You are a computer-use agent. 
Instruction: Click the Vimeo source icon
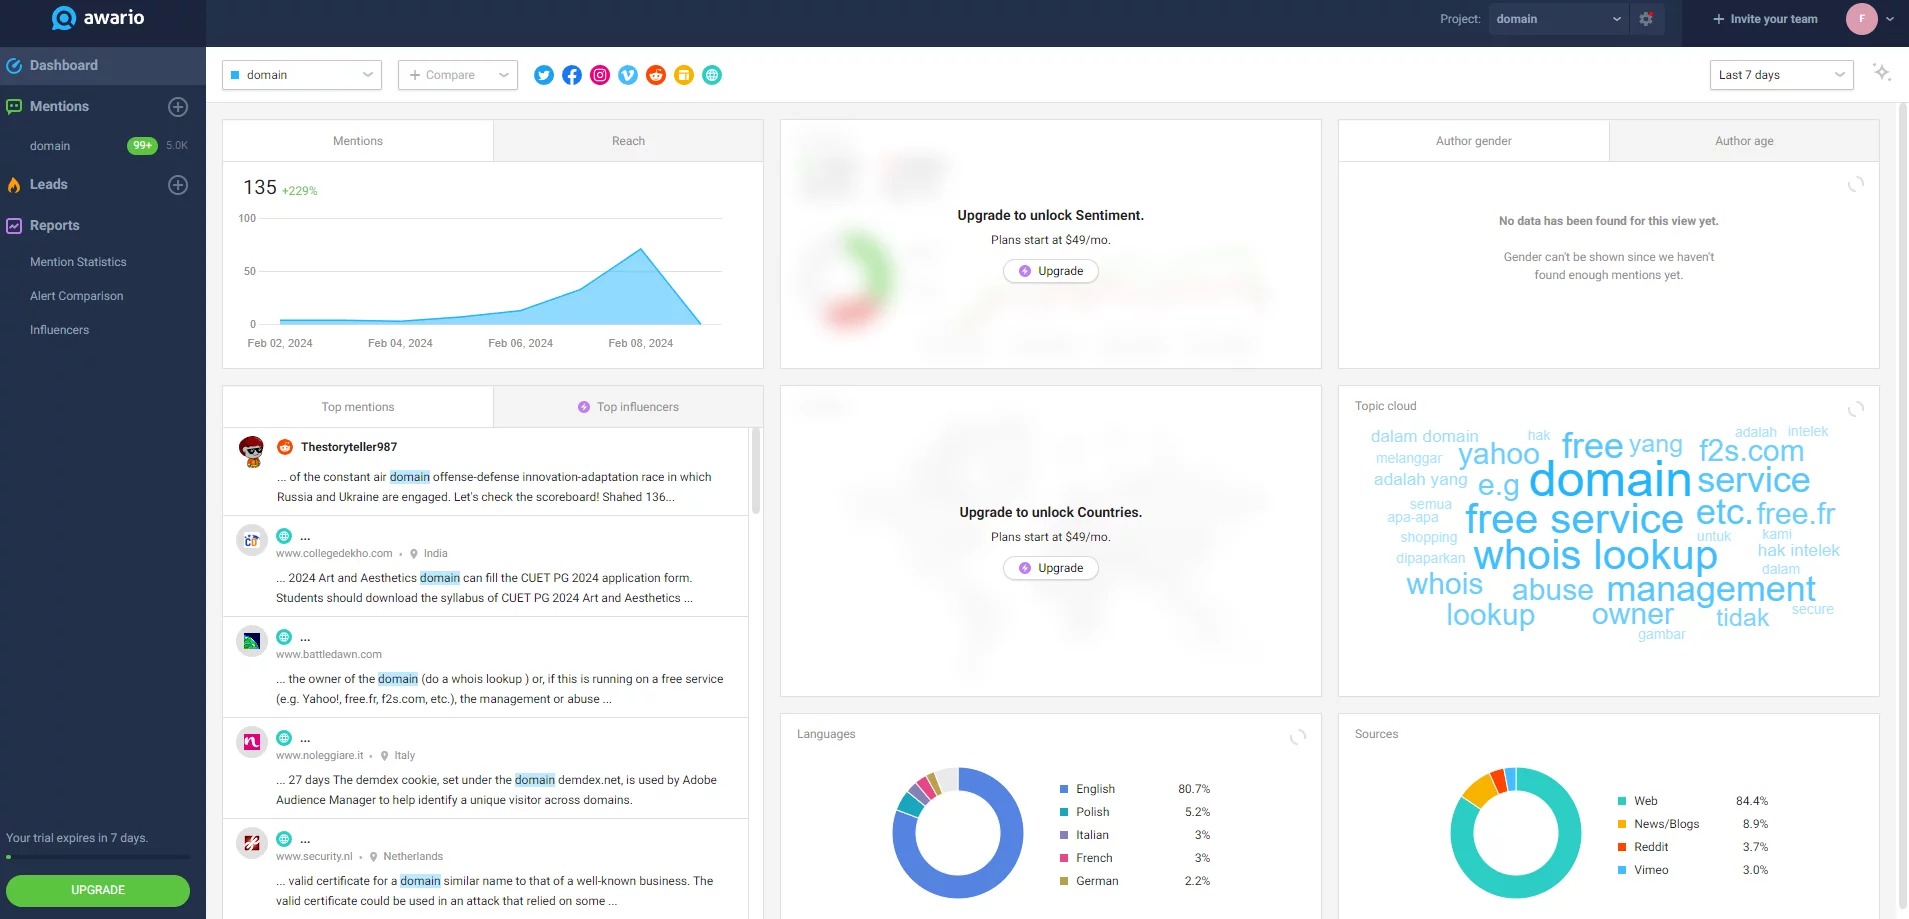point(628,75)
